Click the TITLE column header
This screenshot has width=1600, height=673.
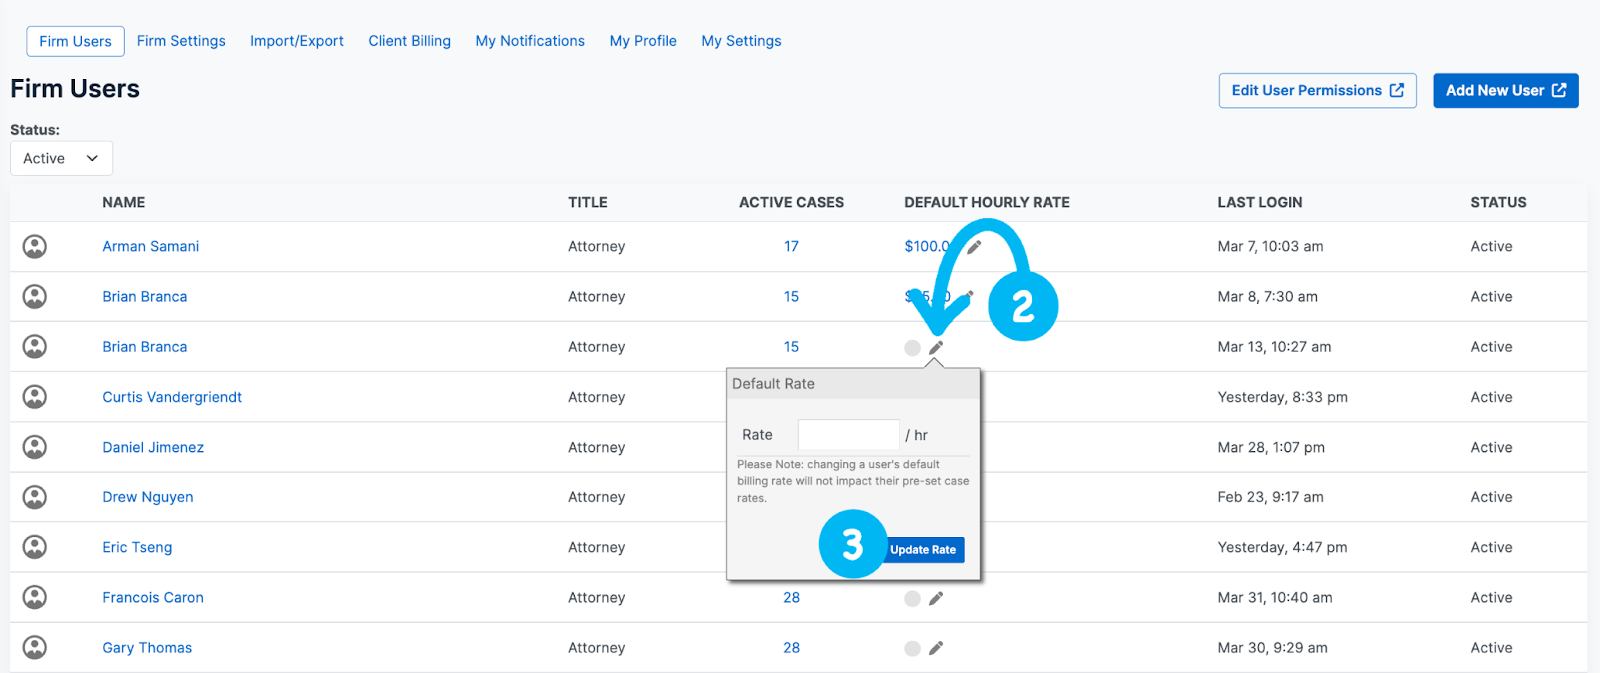[x=588, y=202]
